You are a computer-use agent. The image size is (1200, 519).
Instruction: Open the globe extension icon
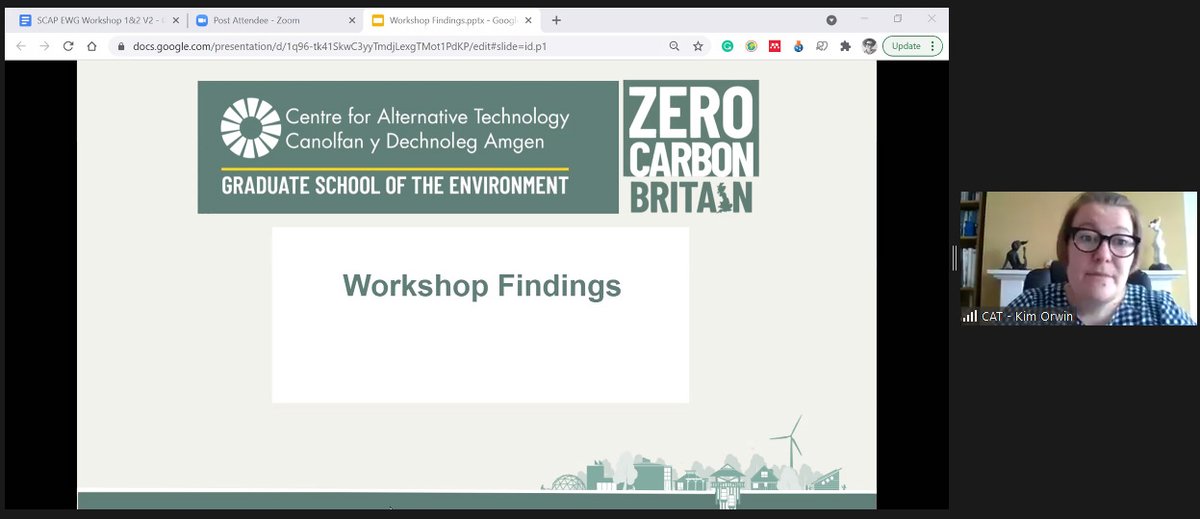tap(751, 46)
